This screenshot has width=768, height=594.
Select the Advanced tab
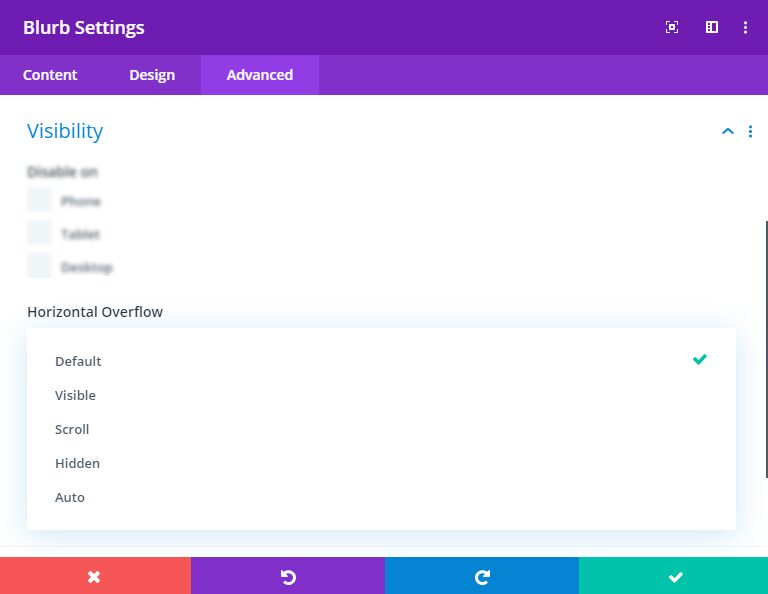click(x=260, y=75)
